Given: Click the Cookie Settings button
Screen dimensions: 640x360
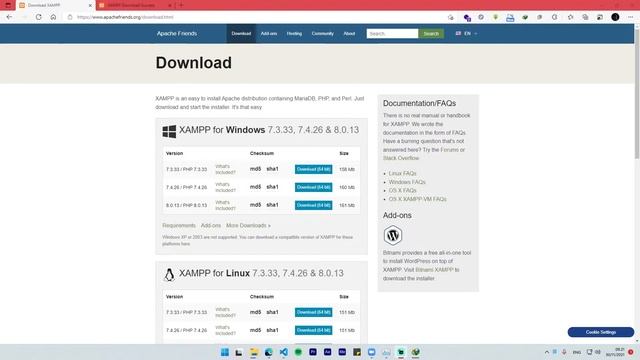Looking at the screenshot, I should coord(601,332).
